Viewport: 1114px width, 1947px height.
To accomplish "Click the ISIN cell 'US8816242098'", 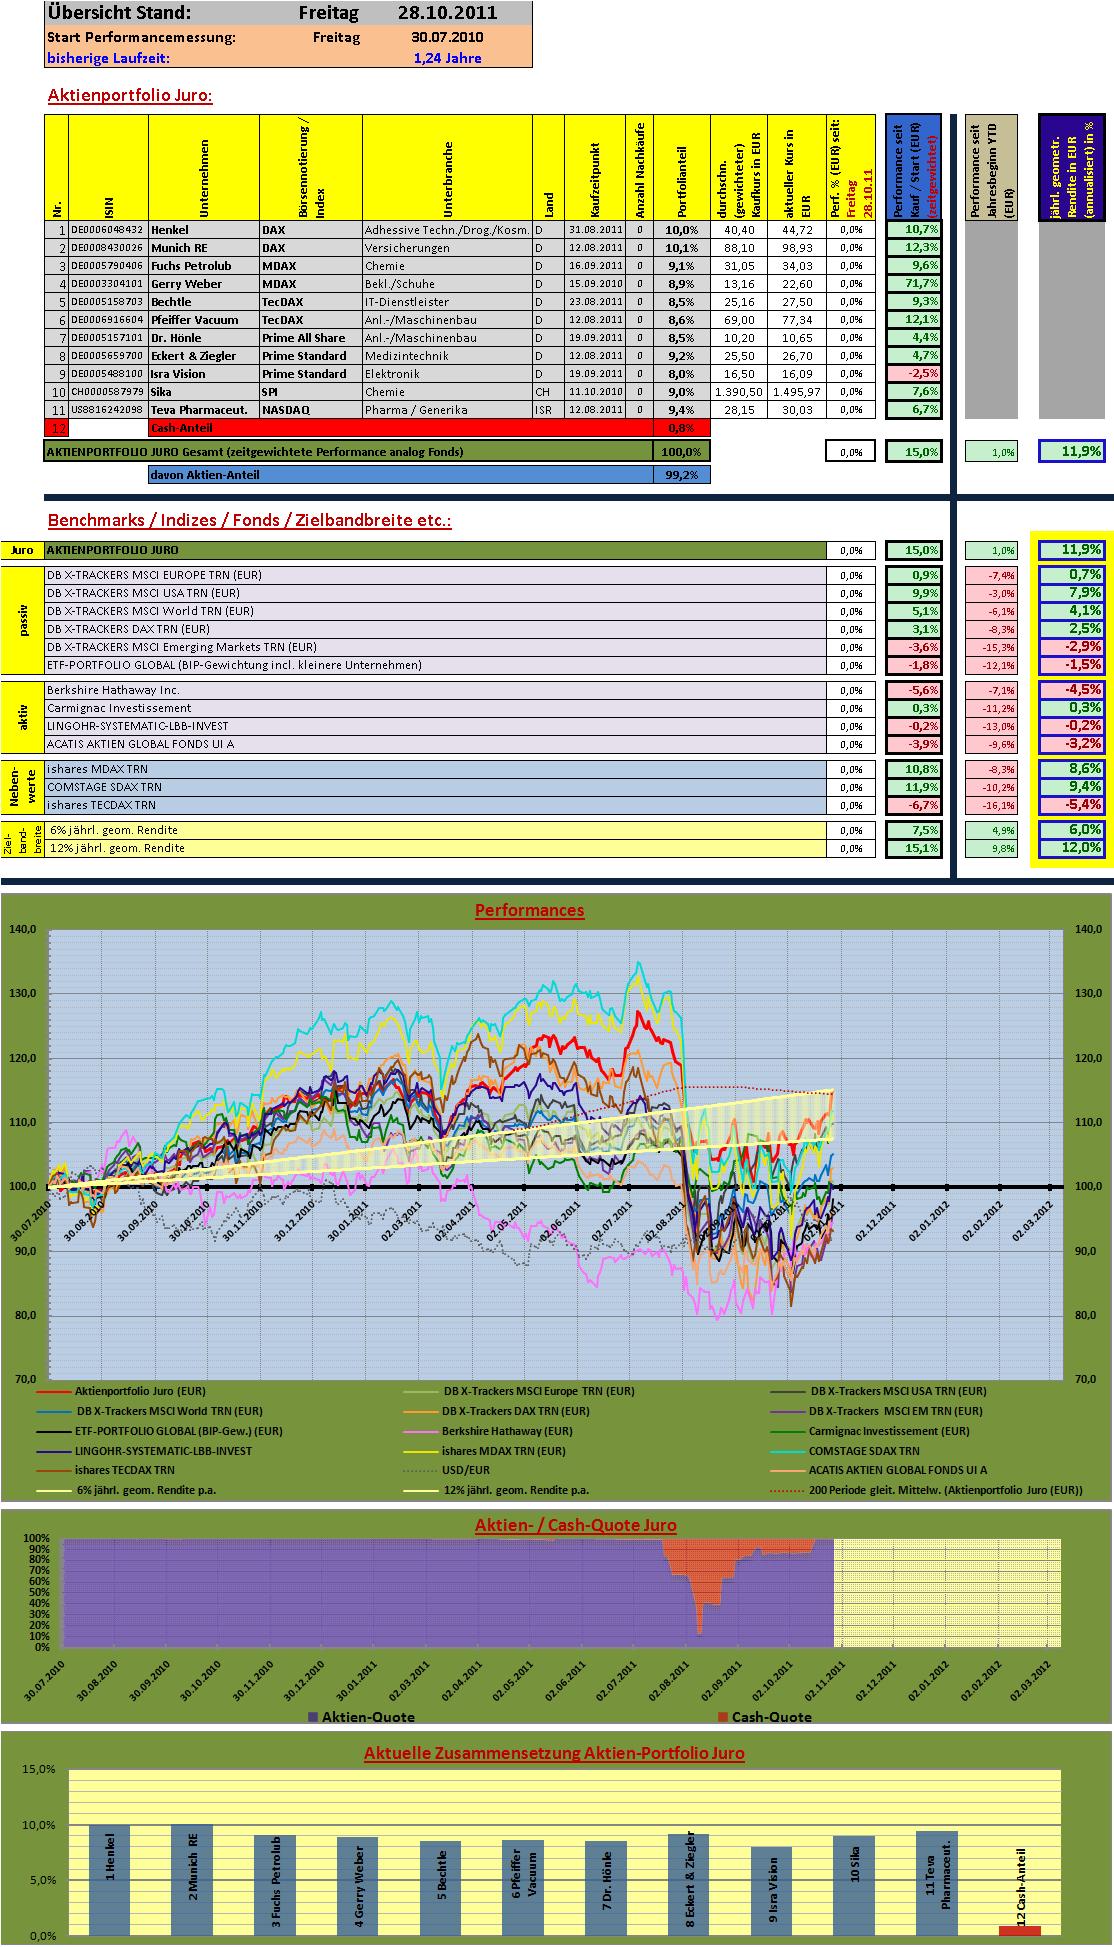I will coord(108,410).
